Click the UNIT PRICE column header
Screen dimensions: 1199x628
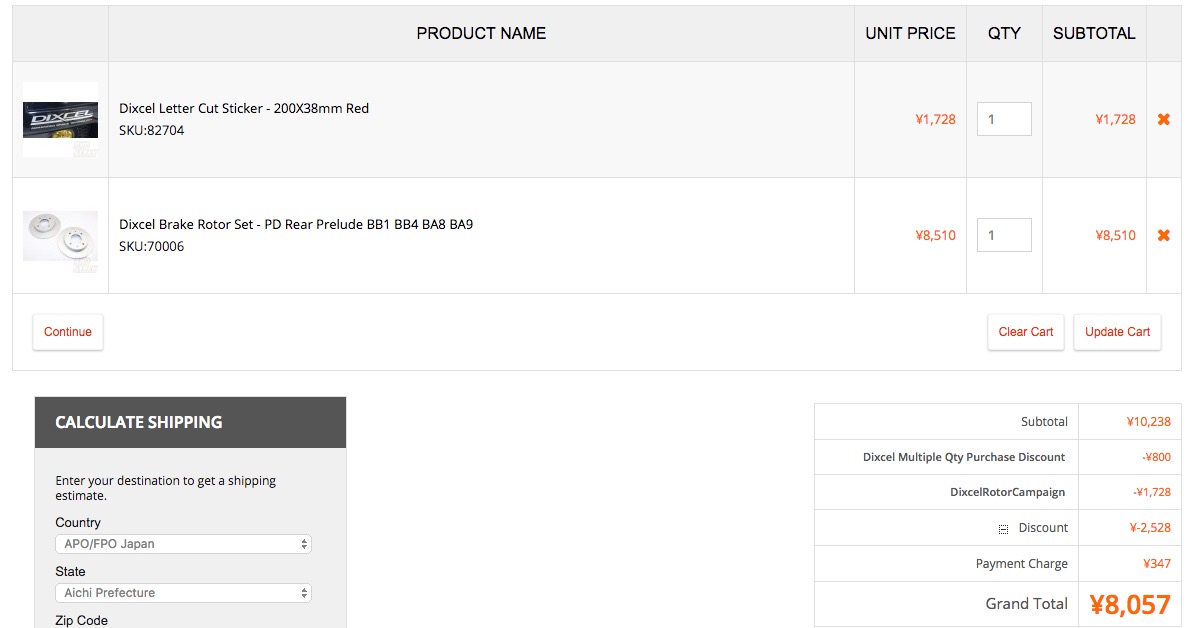point(910,33)
